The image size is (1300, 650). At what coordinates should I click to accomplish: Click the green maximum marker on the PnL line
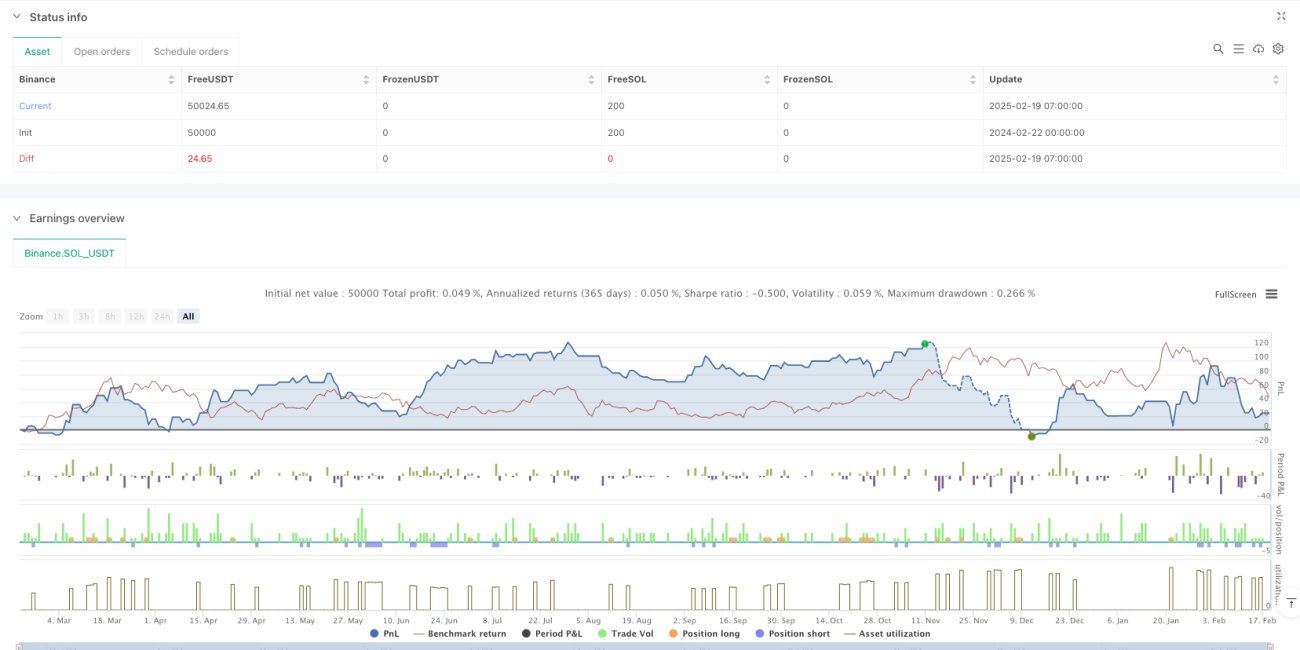pos(925,344)
